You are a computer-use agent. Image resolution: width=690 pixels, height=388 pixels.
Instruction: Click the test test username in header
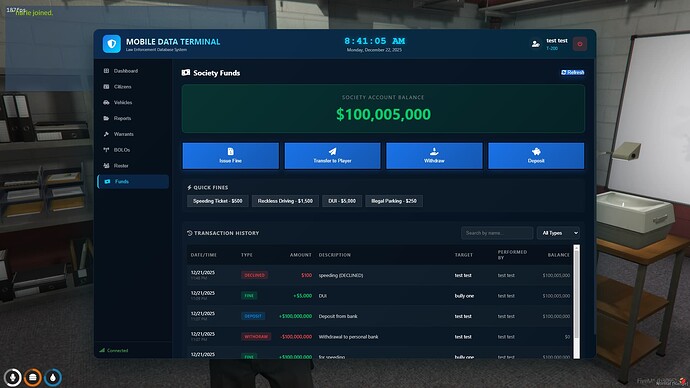click(x=557, y=40)
